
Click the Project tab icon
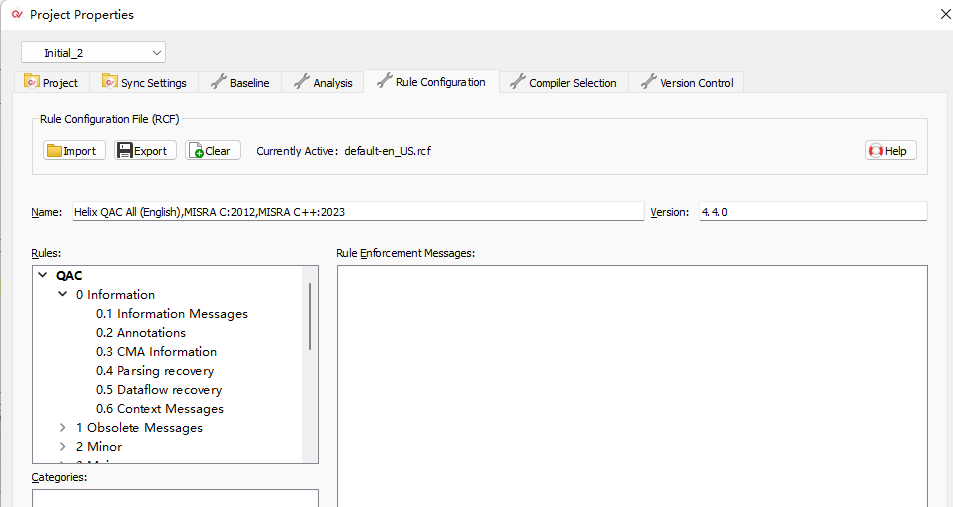tap(32, 82)
